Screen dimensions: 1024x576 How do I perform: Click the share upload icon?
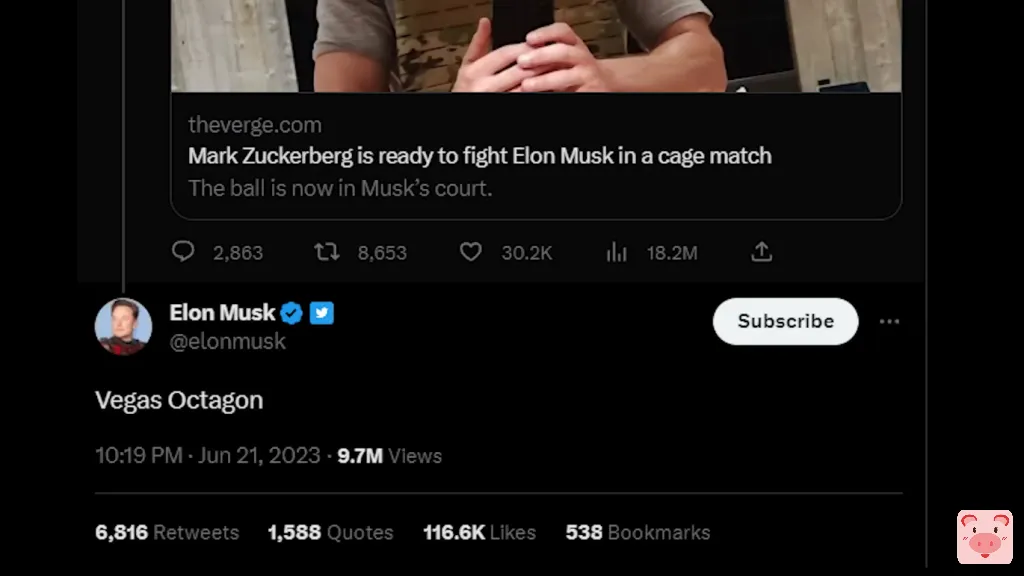pos(761,251)
